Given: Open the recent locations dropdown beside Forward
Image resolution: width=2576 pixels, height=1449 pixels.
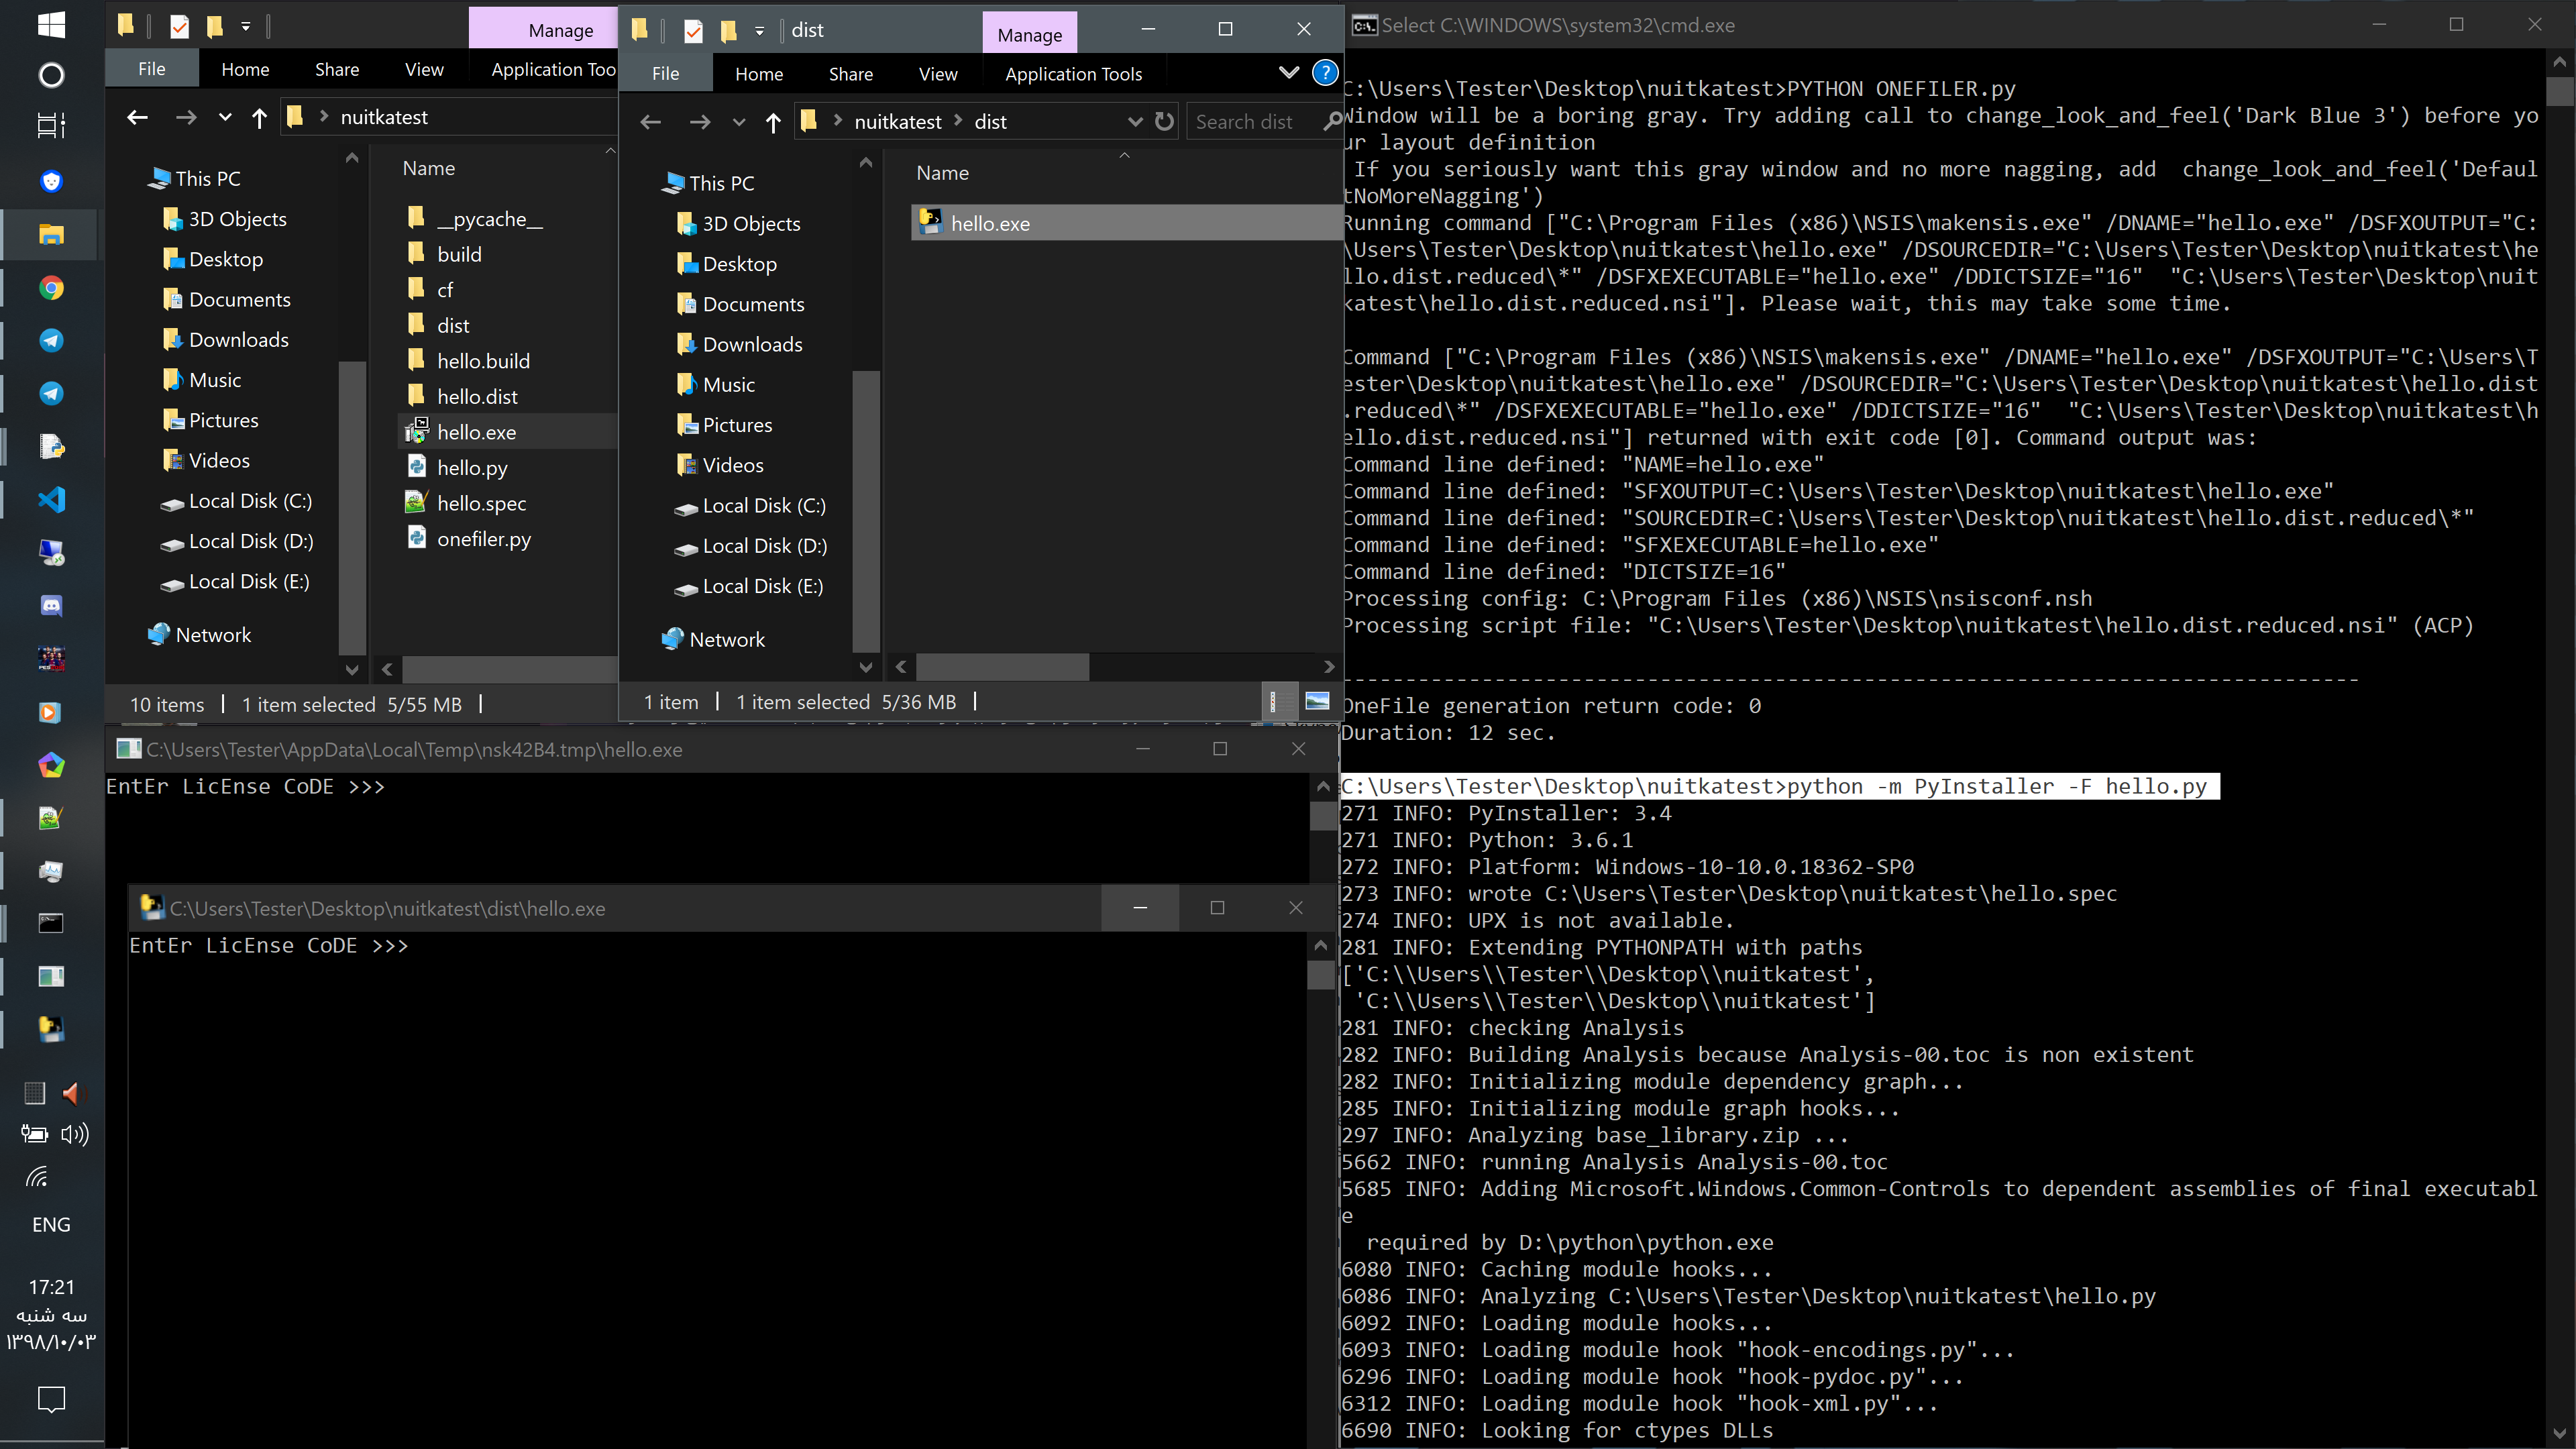Looking at the screenshot, I should [x=738, y=122].
